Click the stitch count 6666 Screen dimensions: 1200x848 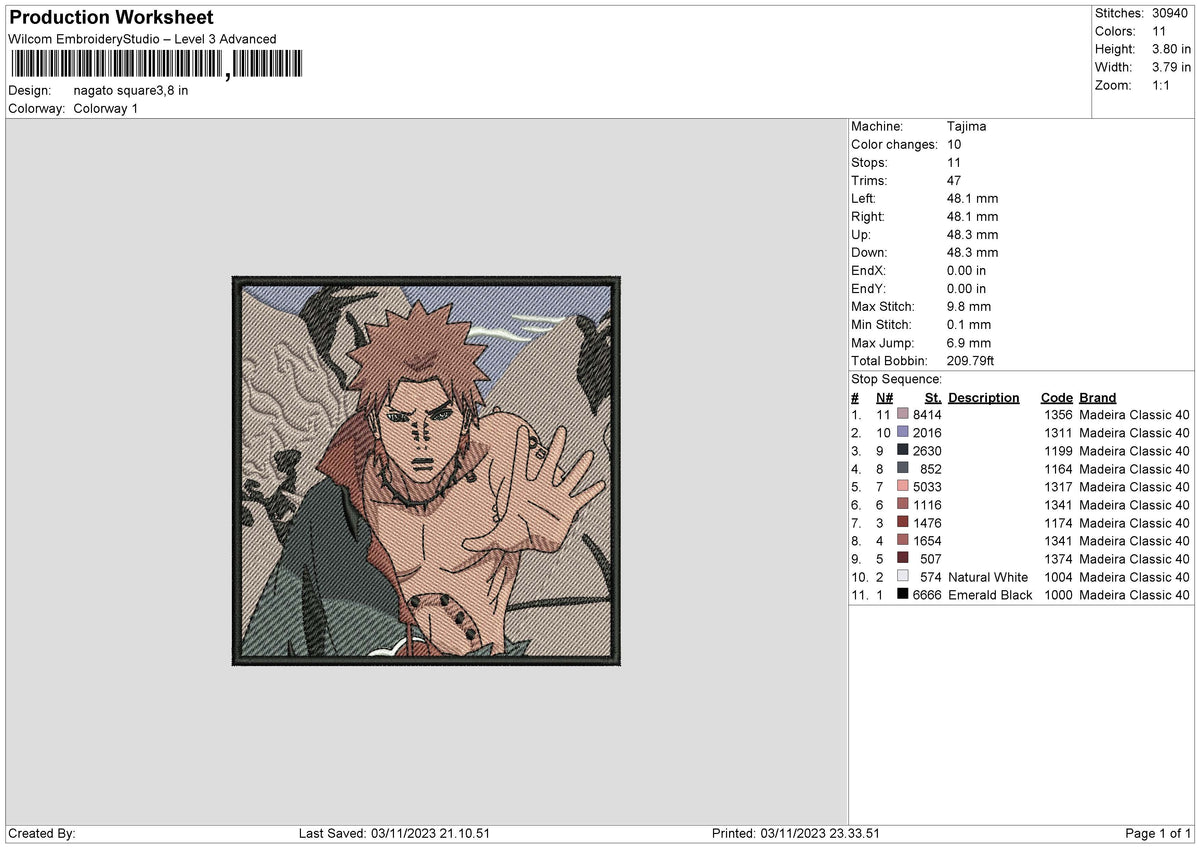pos(927,595)
